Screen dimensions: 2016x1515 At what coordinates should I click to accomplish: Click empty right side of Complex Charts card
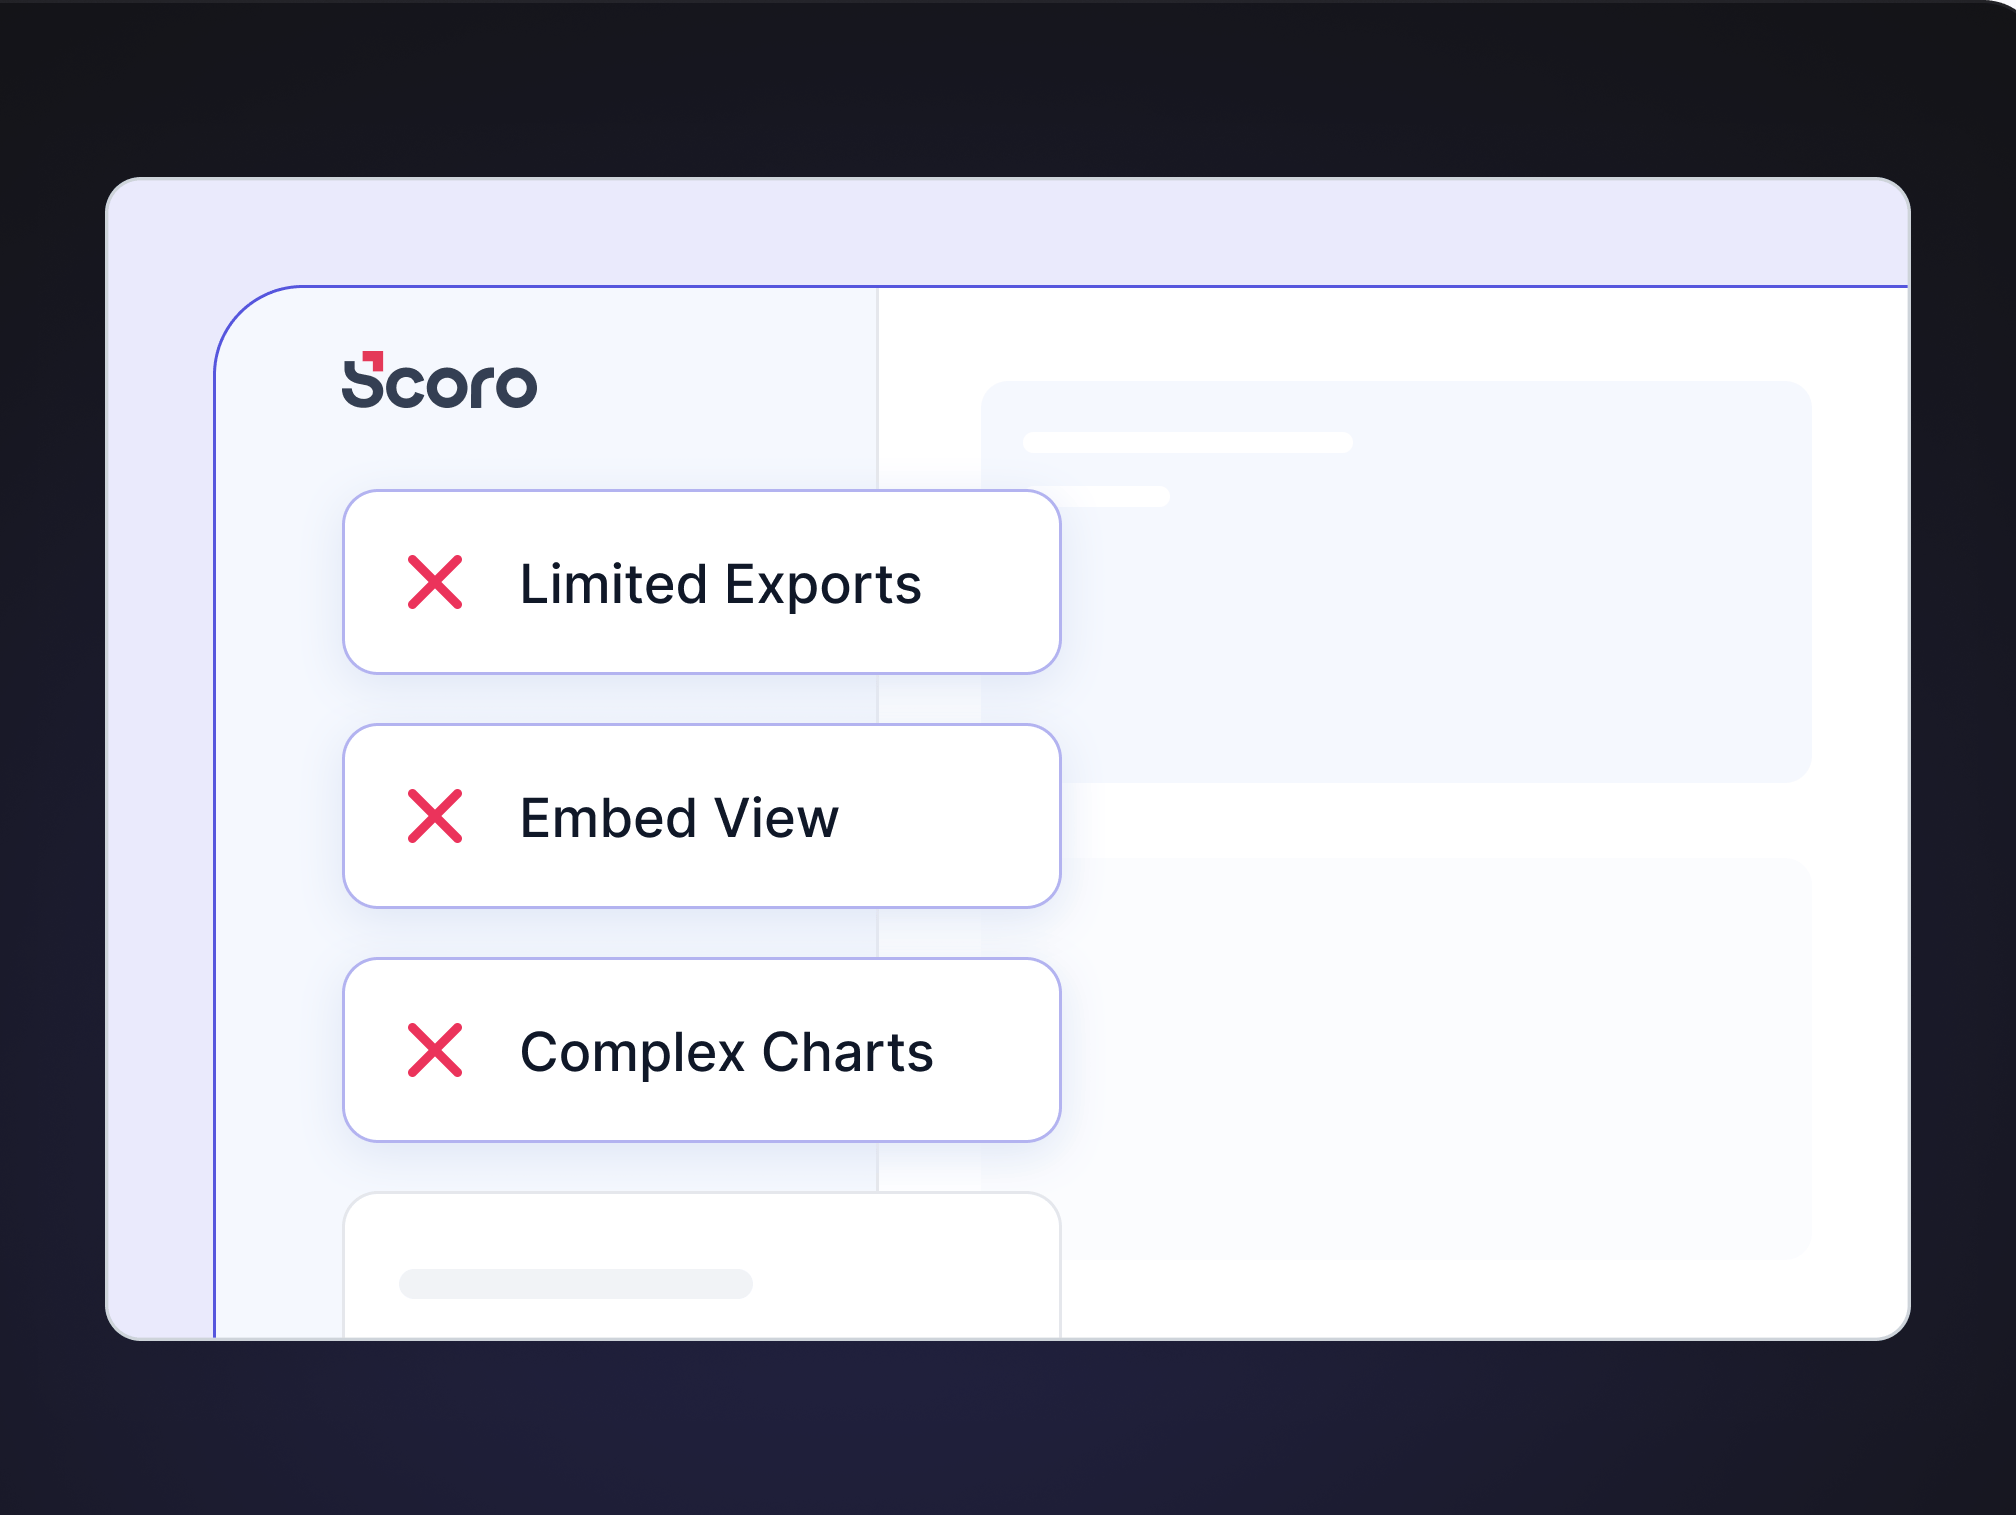click(x=1000, y=1050)
